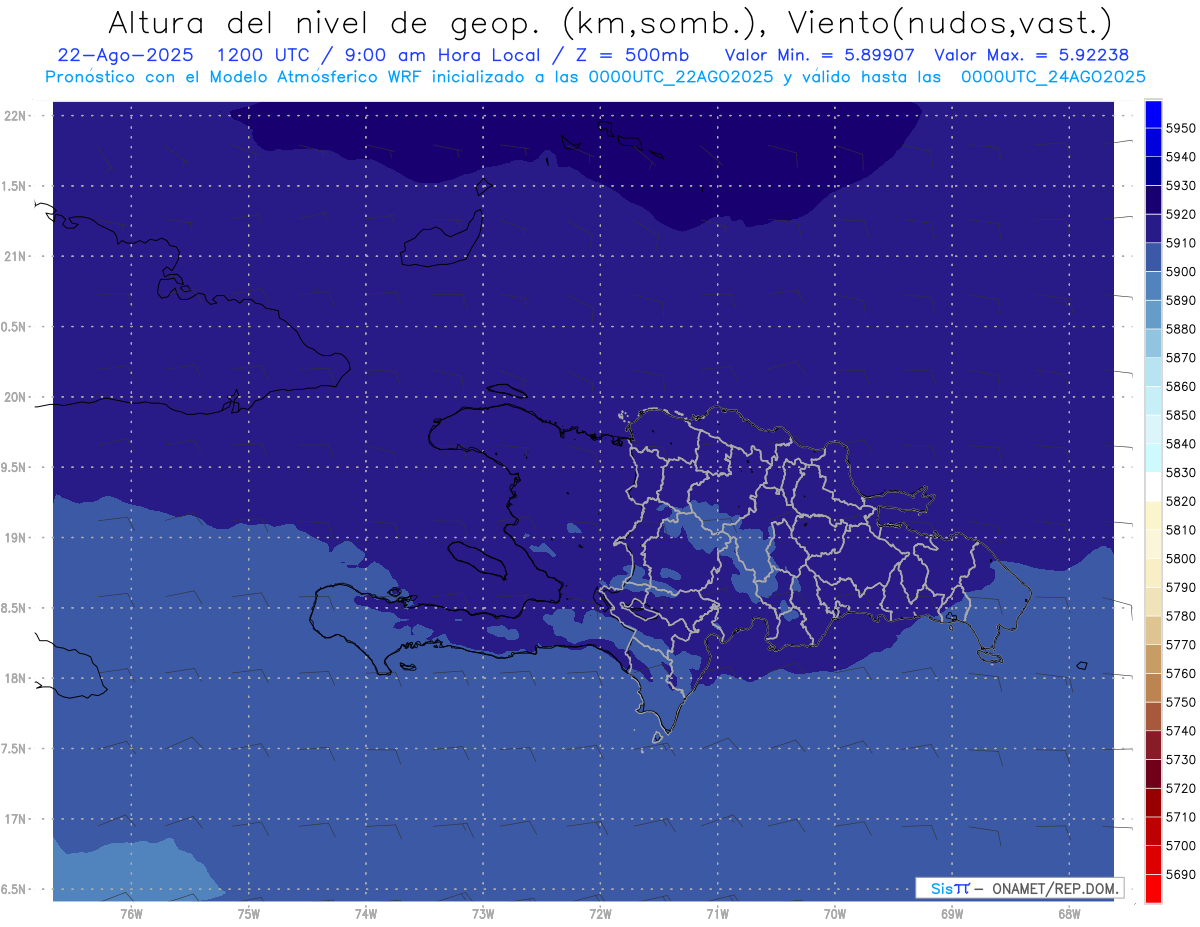Screen dimensions: 1200x927
Task: Click Tortuga island outline north of Haiti
Action: (x=507, y=390)
